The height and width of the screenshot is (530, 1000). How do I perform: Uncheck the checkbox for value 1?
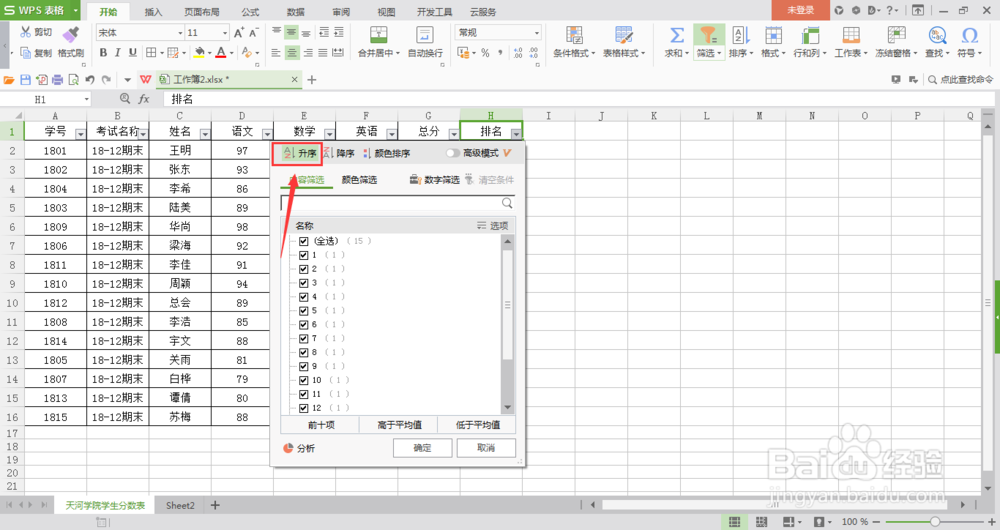click(x=304, y=255)
